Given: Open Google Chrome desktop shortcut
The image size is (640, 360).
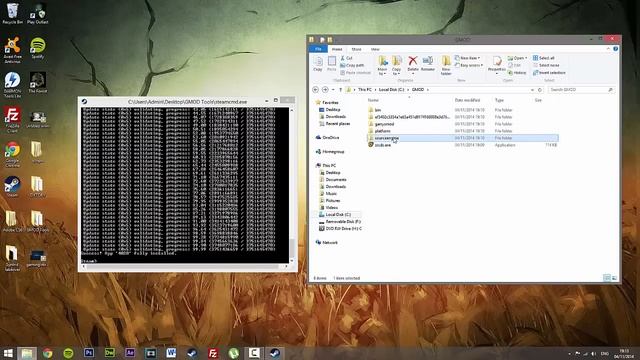Looking at the screenshot, I should pyautogui.click(x=12, y=154).
